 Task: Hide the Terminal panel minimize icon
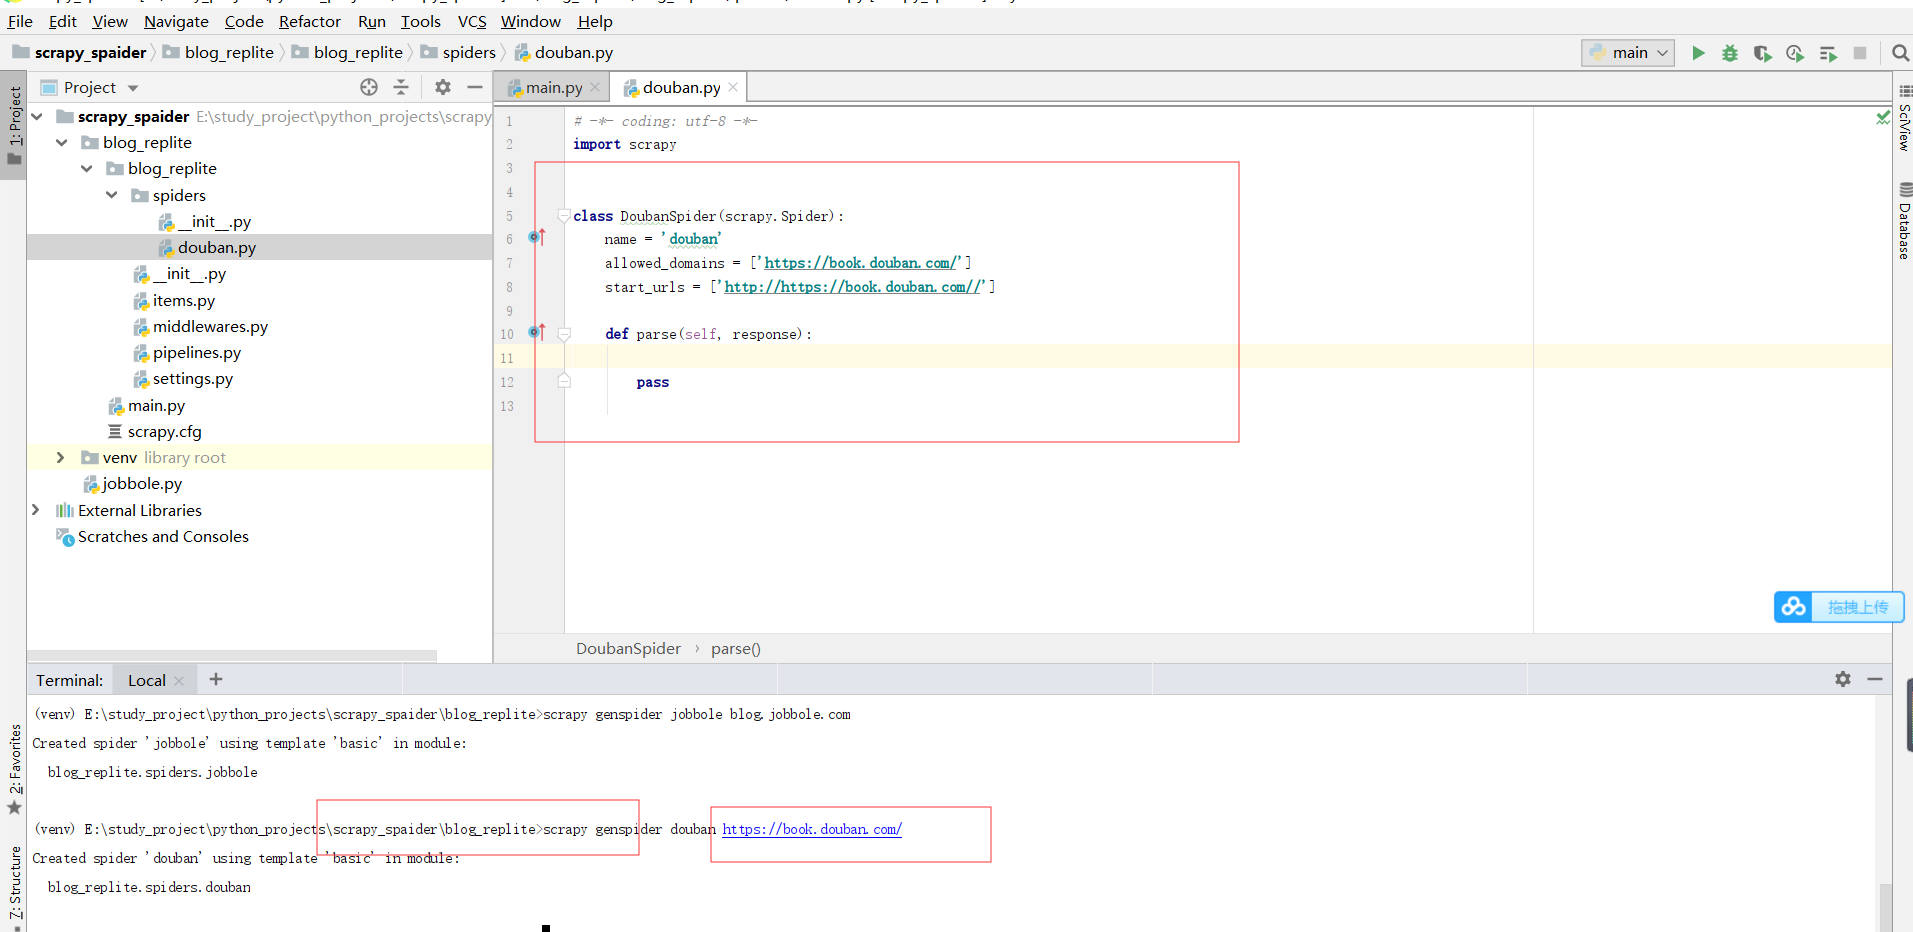pos(1875,679)
